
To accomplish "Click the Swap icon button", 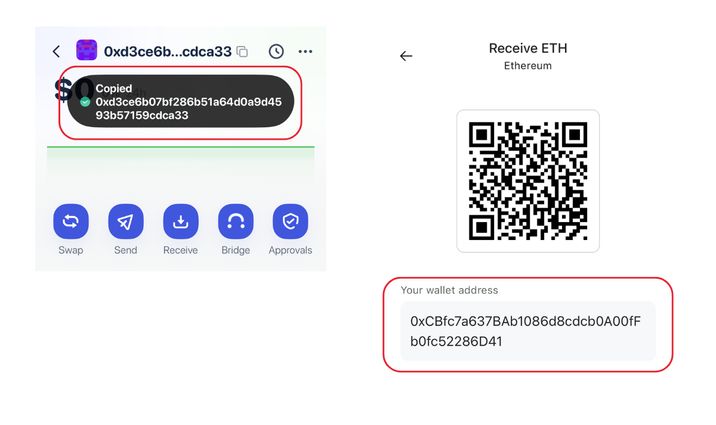I will point(71,221).
